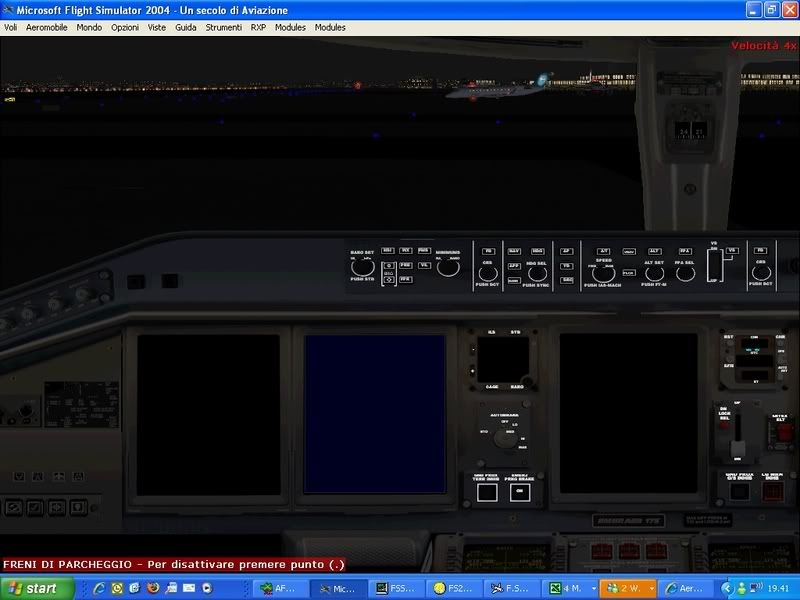Switch to the AF taskbar window
The width and height of the screenshot is (800, 600).
point(281,588)
